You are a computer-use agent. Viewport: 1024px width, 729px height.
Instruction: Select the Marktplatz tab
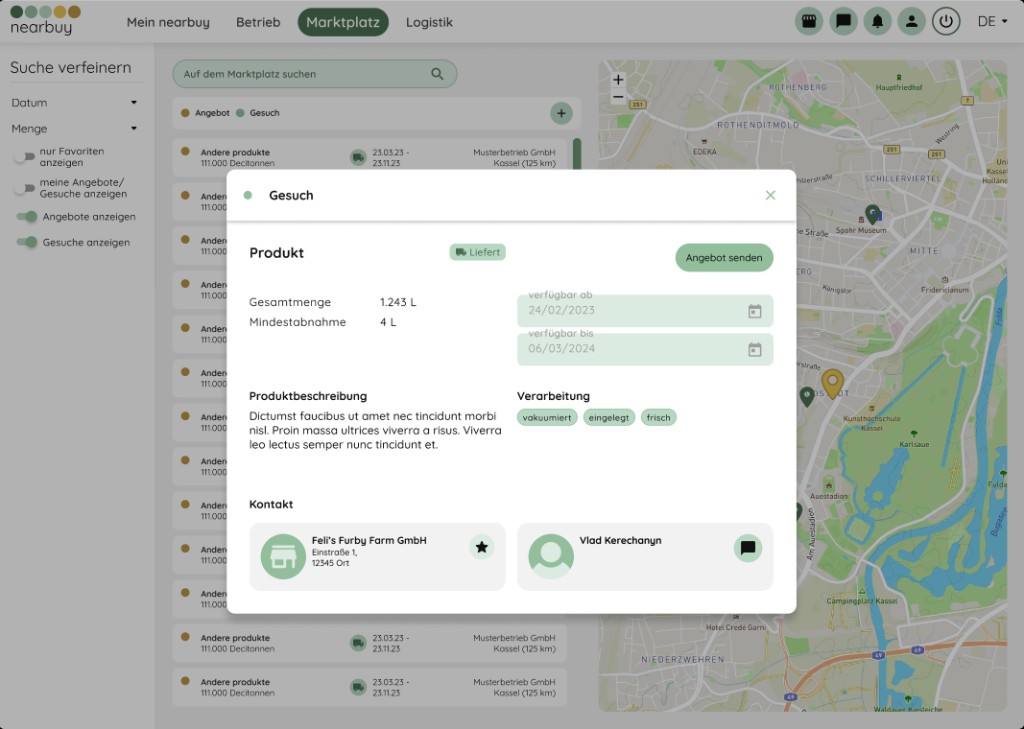click(343, 22)
